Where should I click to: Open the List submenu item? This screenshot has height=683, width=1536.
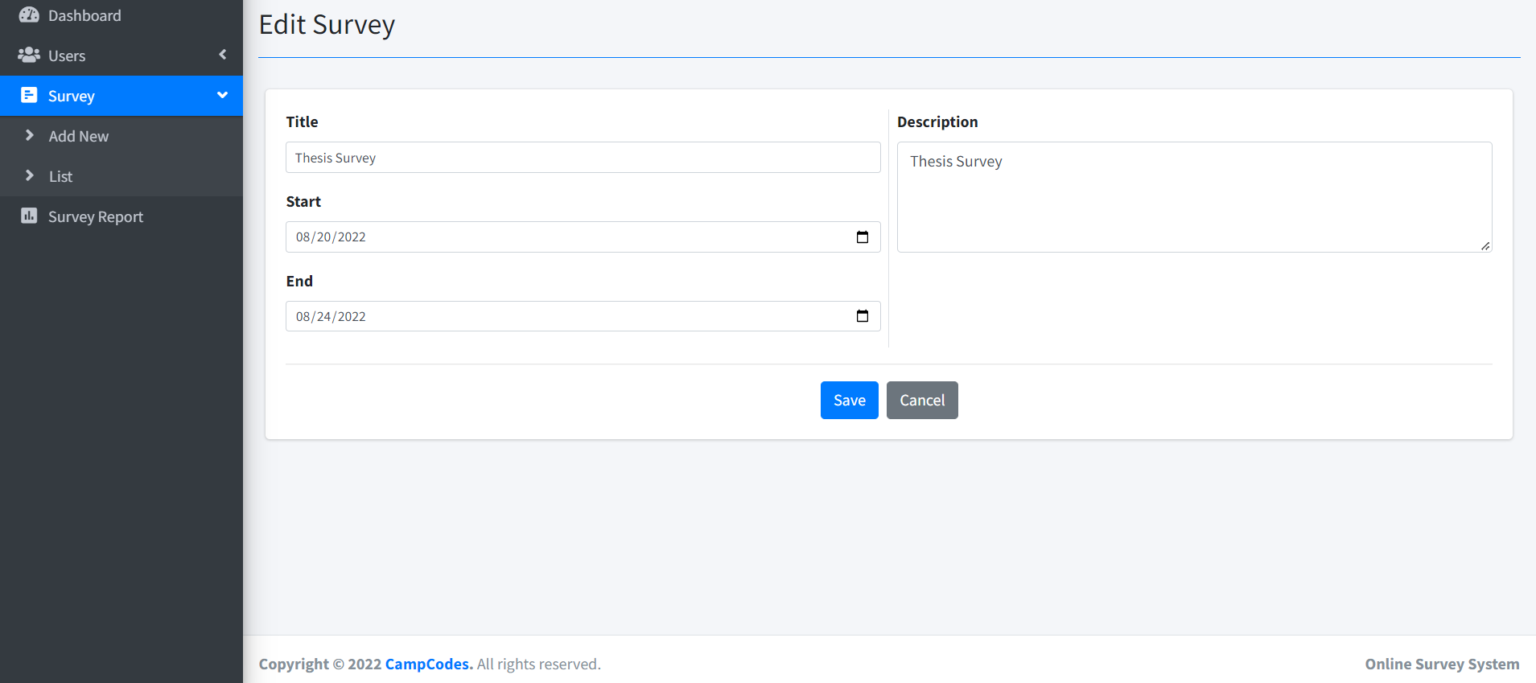(x=60, y=176)
